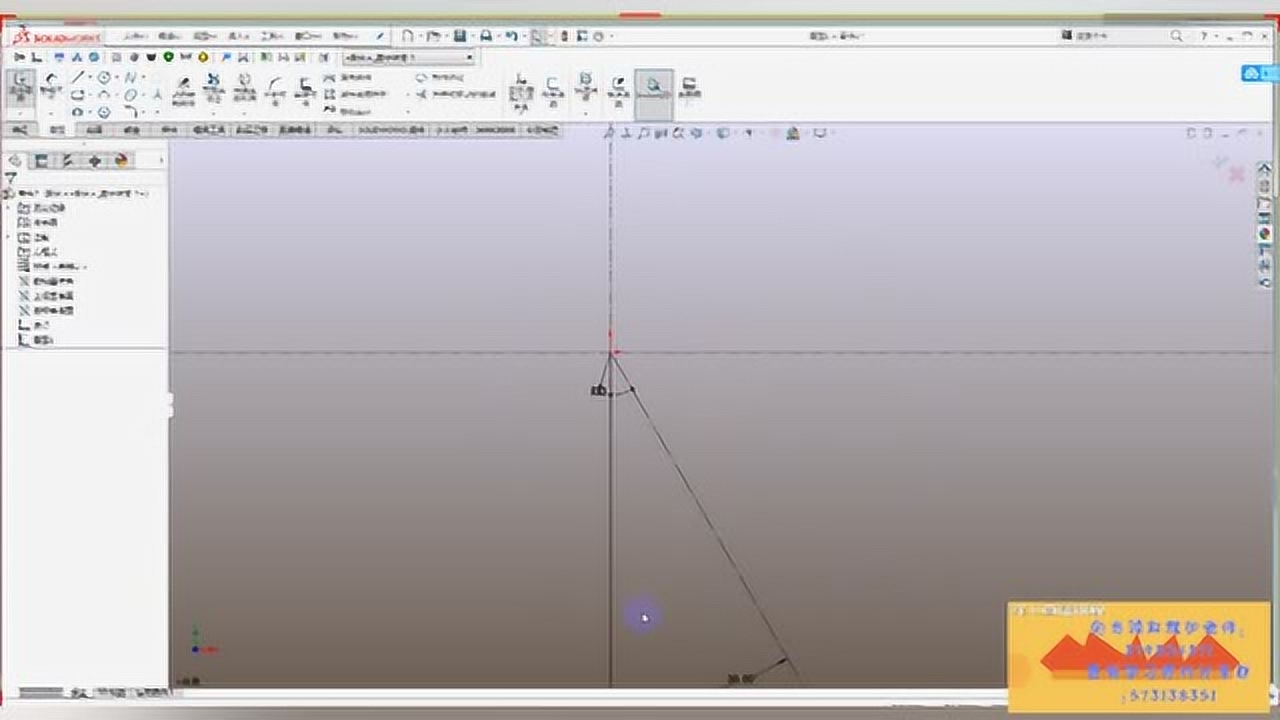Viewport: 1280px width, 720px height.
Task: Cancel the sketch with the red X in the corner
Action: coord(1237,174)
